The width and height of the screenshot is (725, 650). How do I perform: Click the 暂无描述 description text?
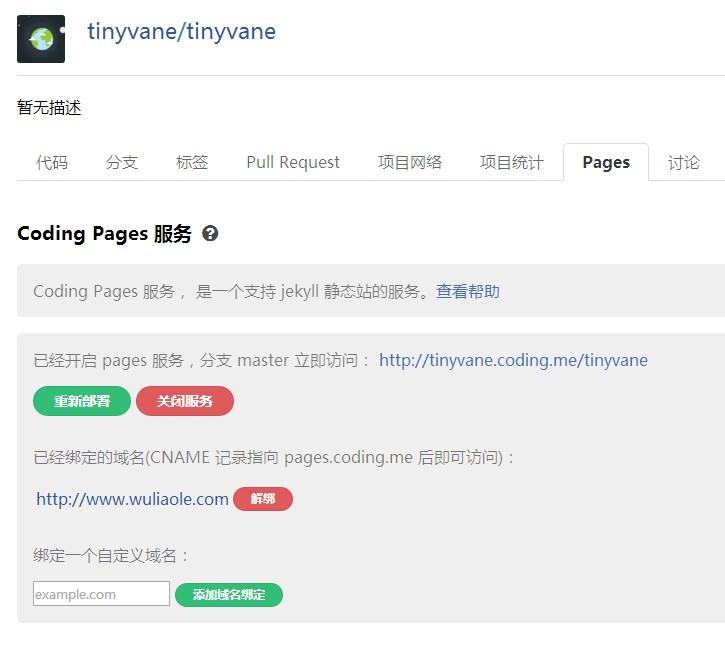tap(49, 107)
